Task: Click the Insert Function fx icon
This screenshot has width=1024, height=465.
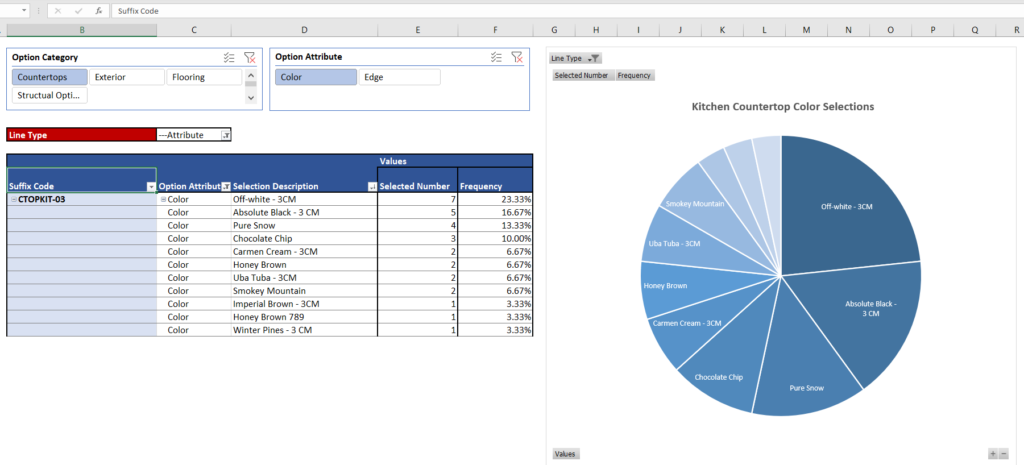Action: (x=99, y=10)
